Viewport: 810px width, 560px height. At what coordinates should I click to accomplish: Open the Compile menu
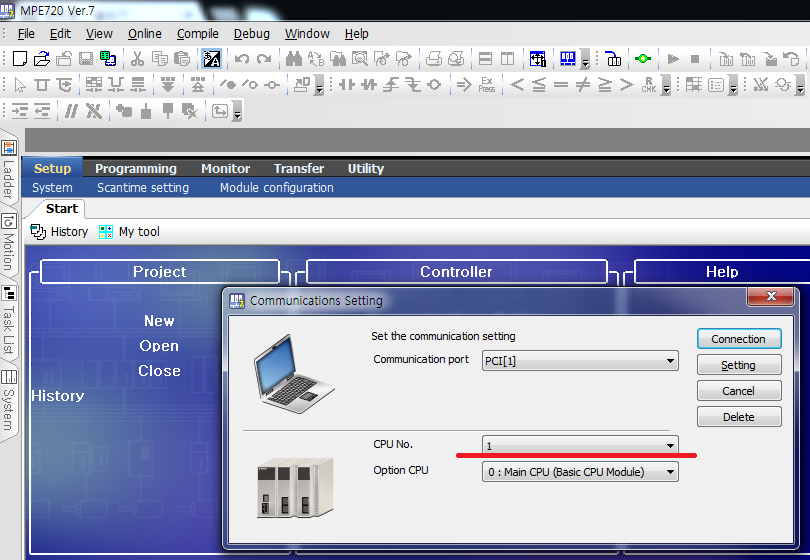[x=197, y=34]
